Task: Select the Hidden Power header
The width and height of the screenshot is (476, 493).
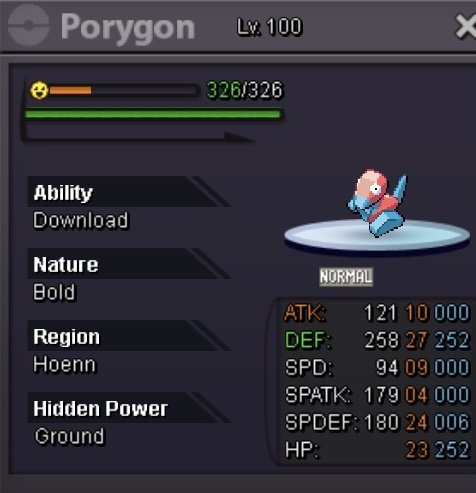Action: click(100, 408)
